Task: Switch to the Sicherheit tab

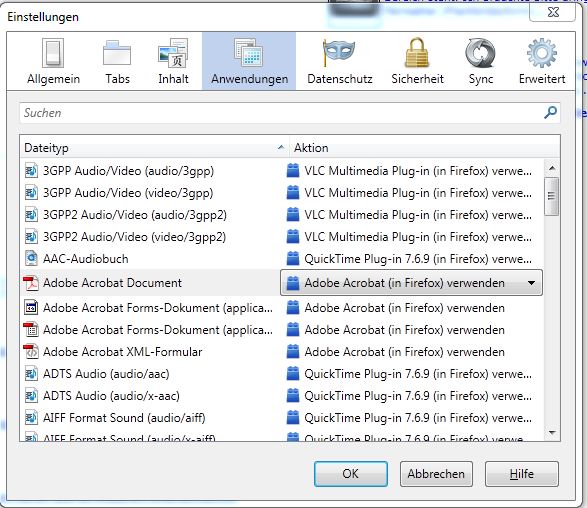Action: 417,61
